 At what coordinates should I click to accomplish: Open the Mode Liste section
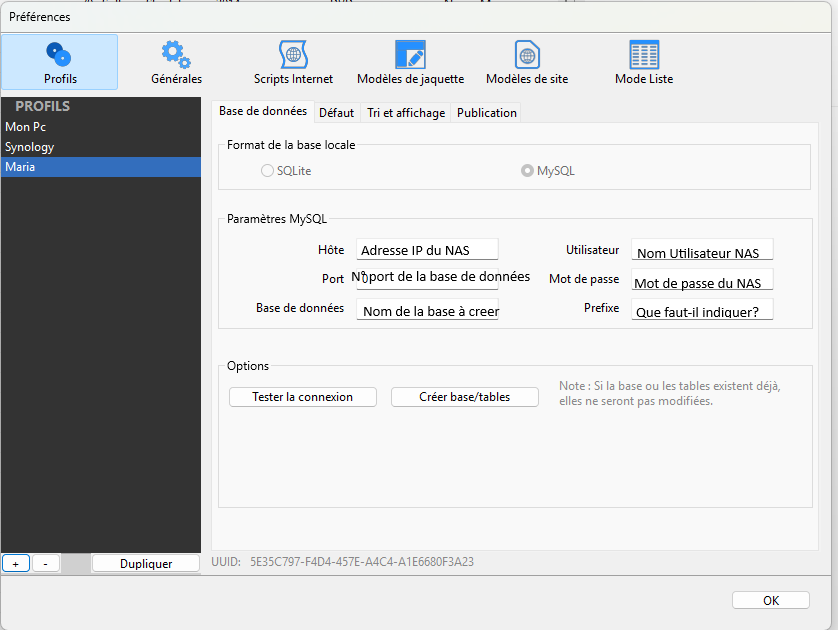coord(644,62)
